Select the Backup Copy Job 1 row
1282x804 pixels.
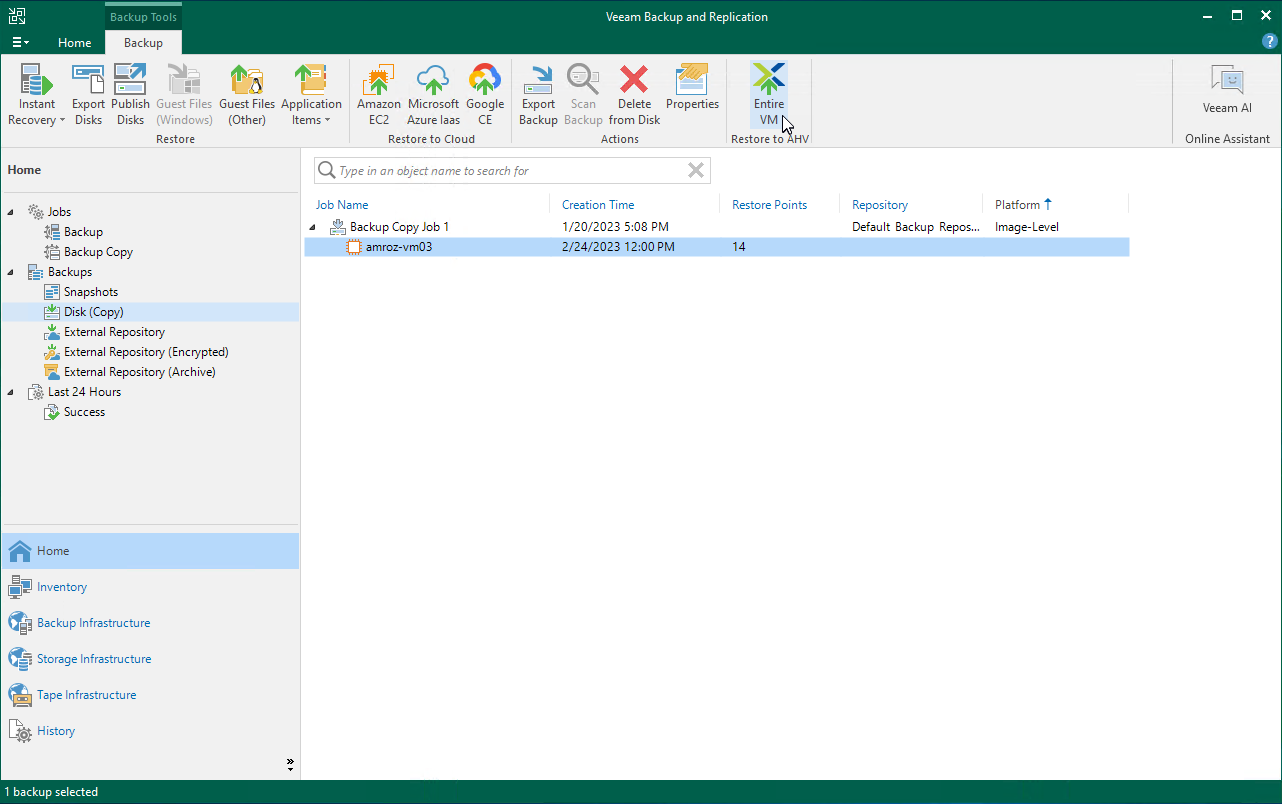pos(717,227)
